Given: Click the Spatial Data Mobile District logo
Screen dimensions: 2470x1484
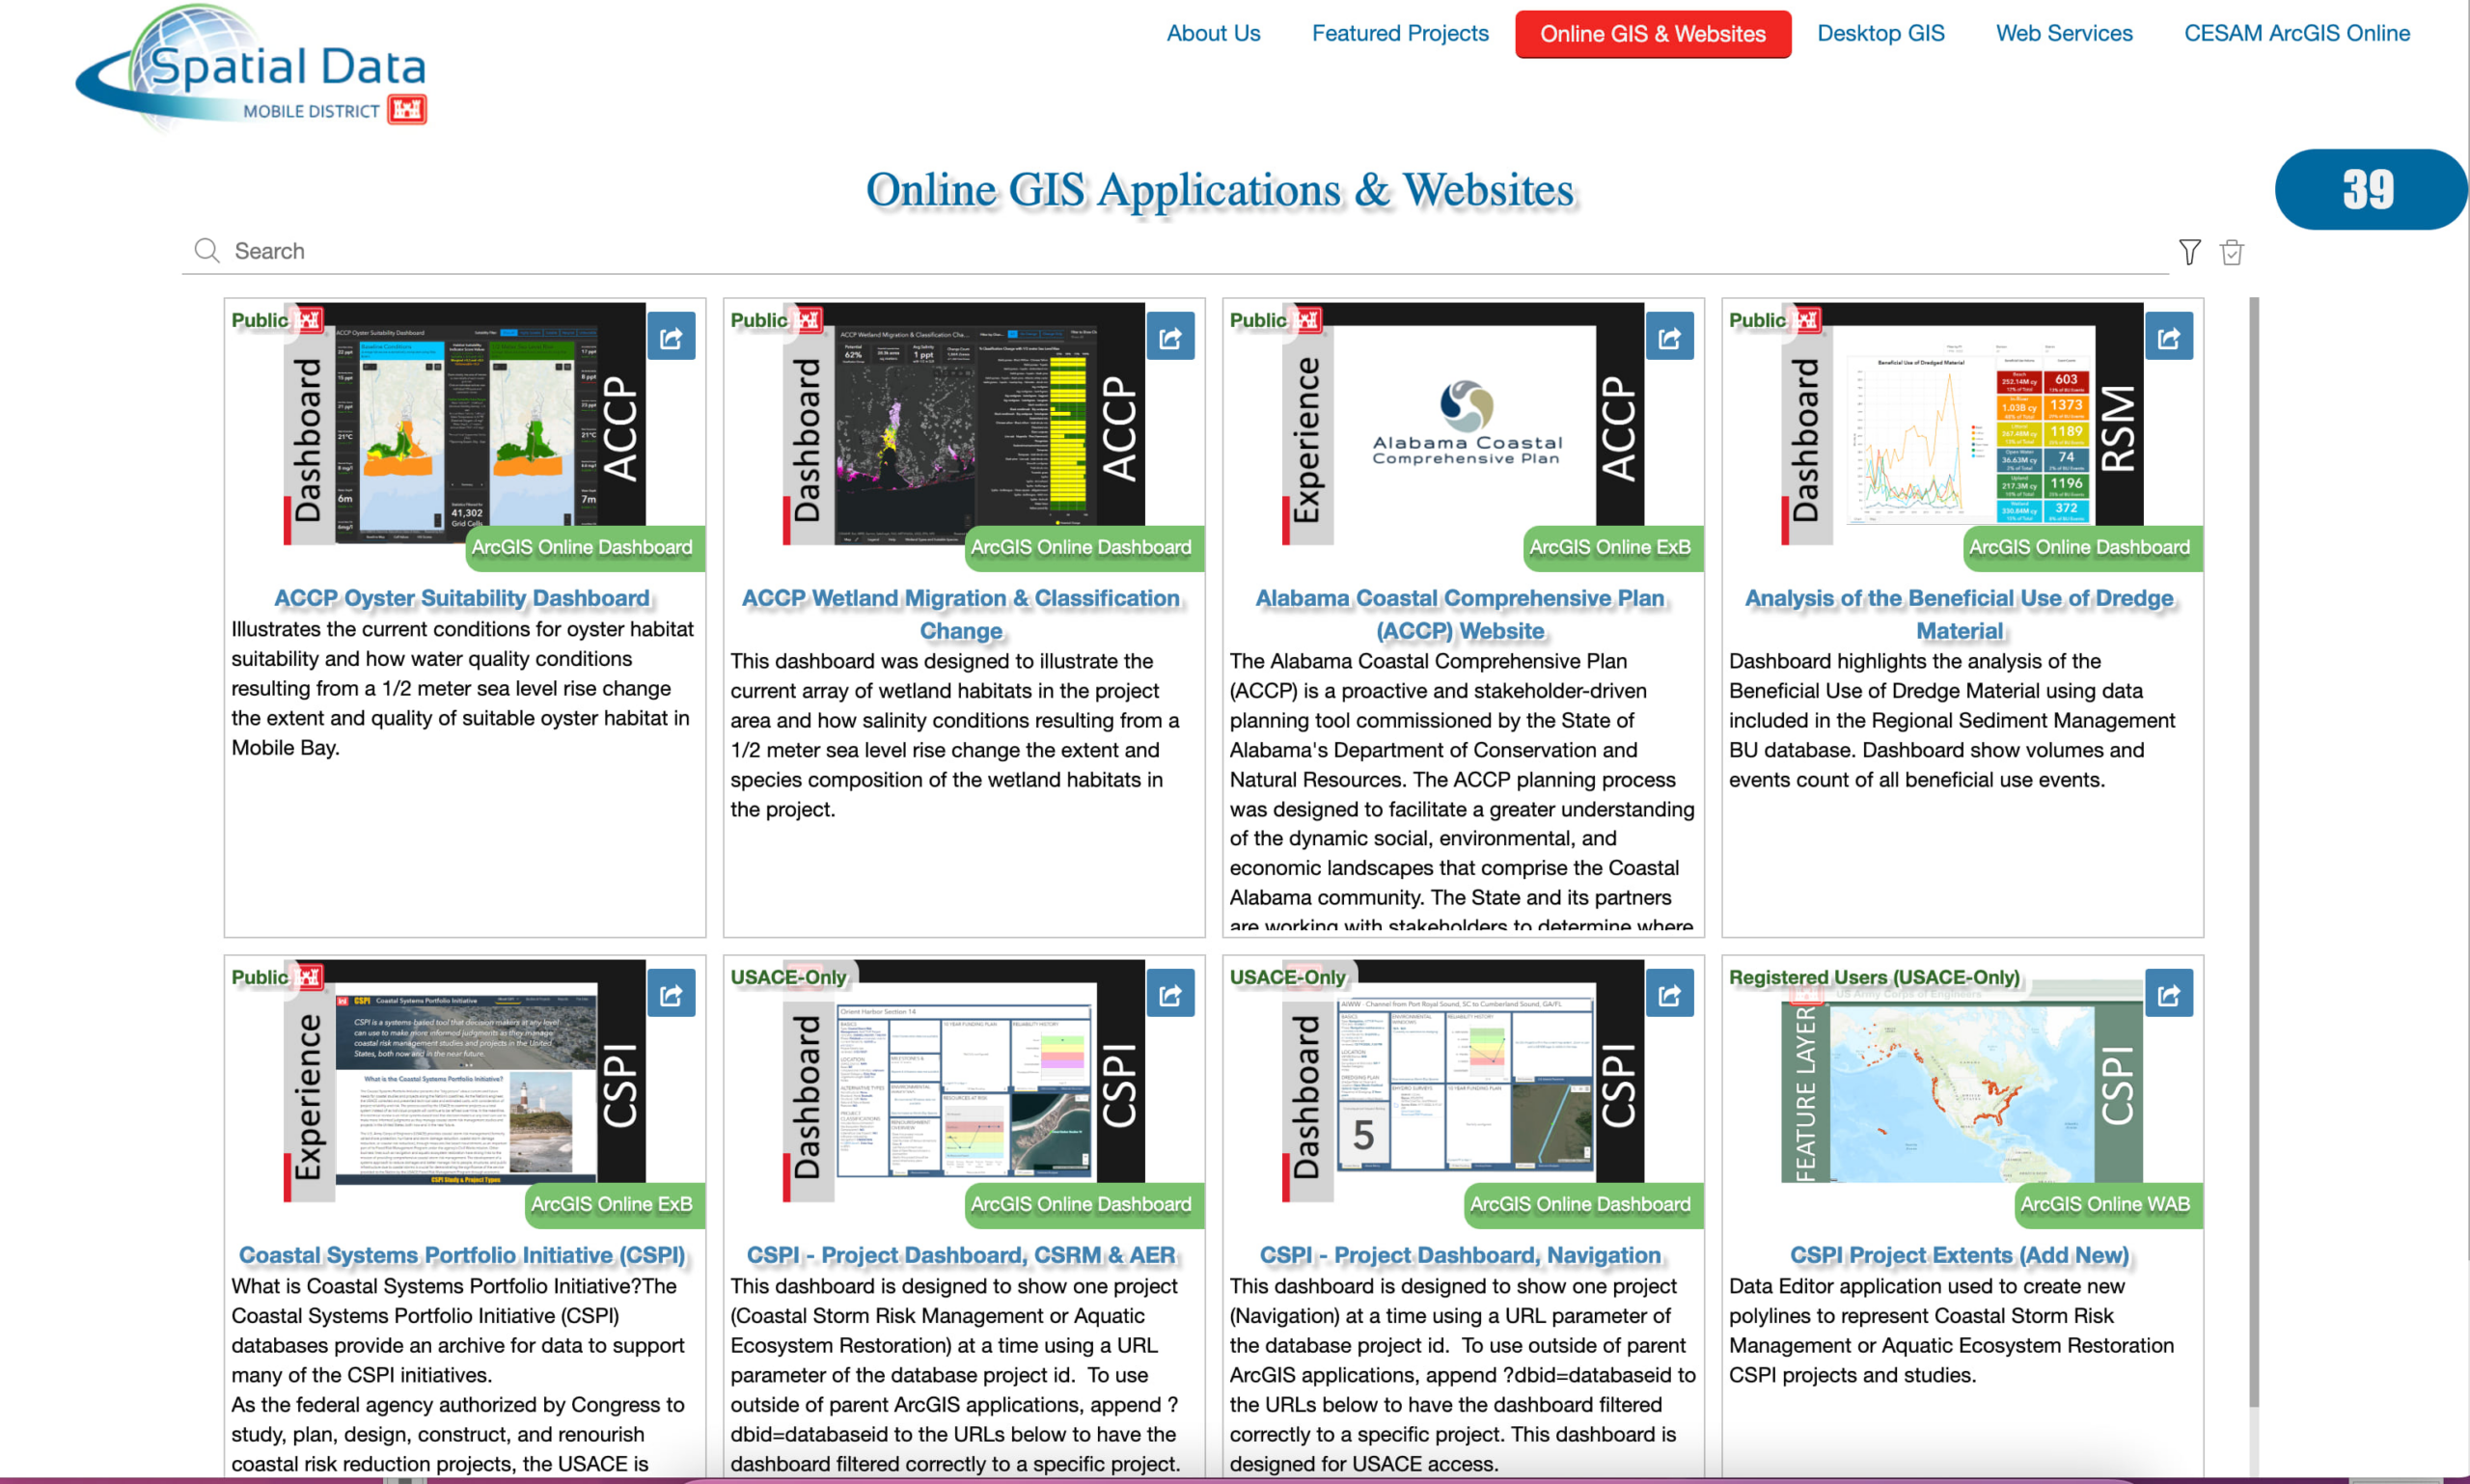Looking at the screenshot, I should [x=252, y=68].
